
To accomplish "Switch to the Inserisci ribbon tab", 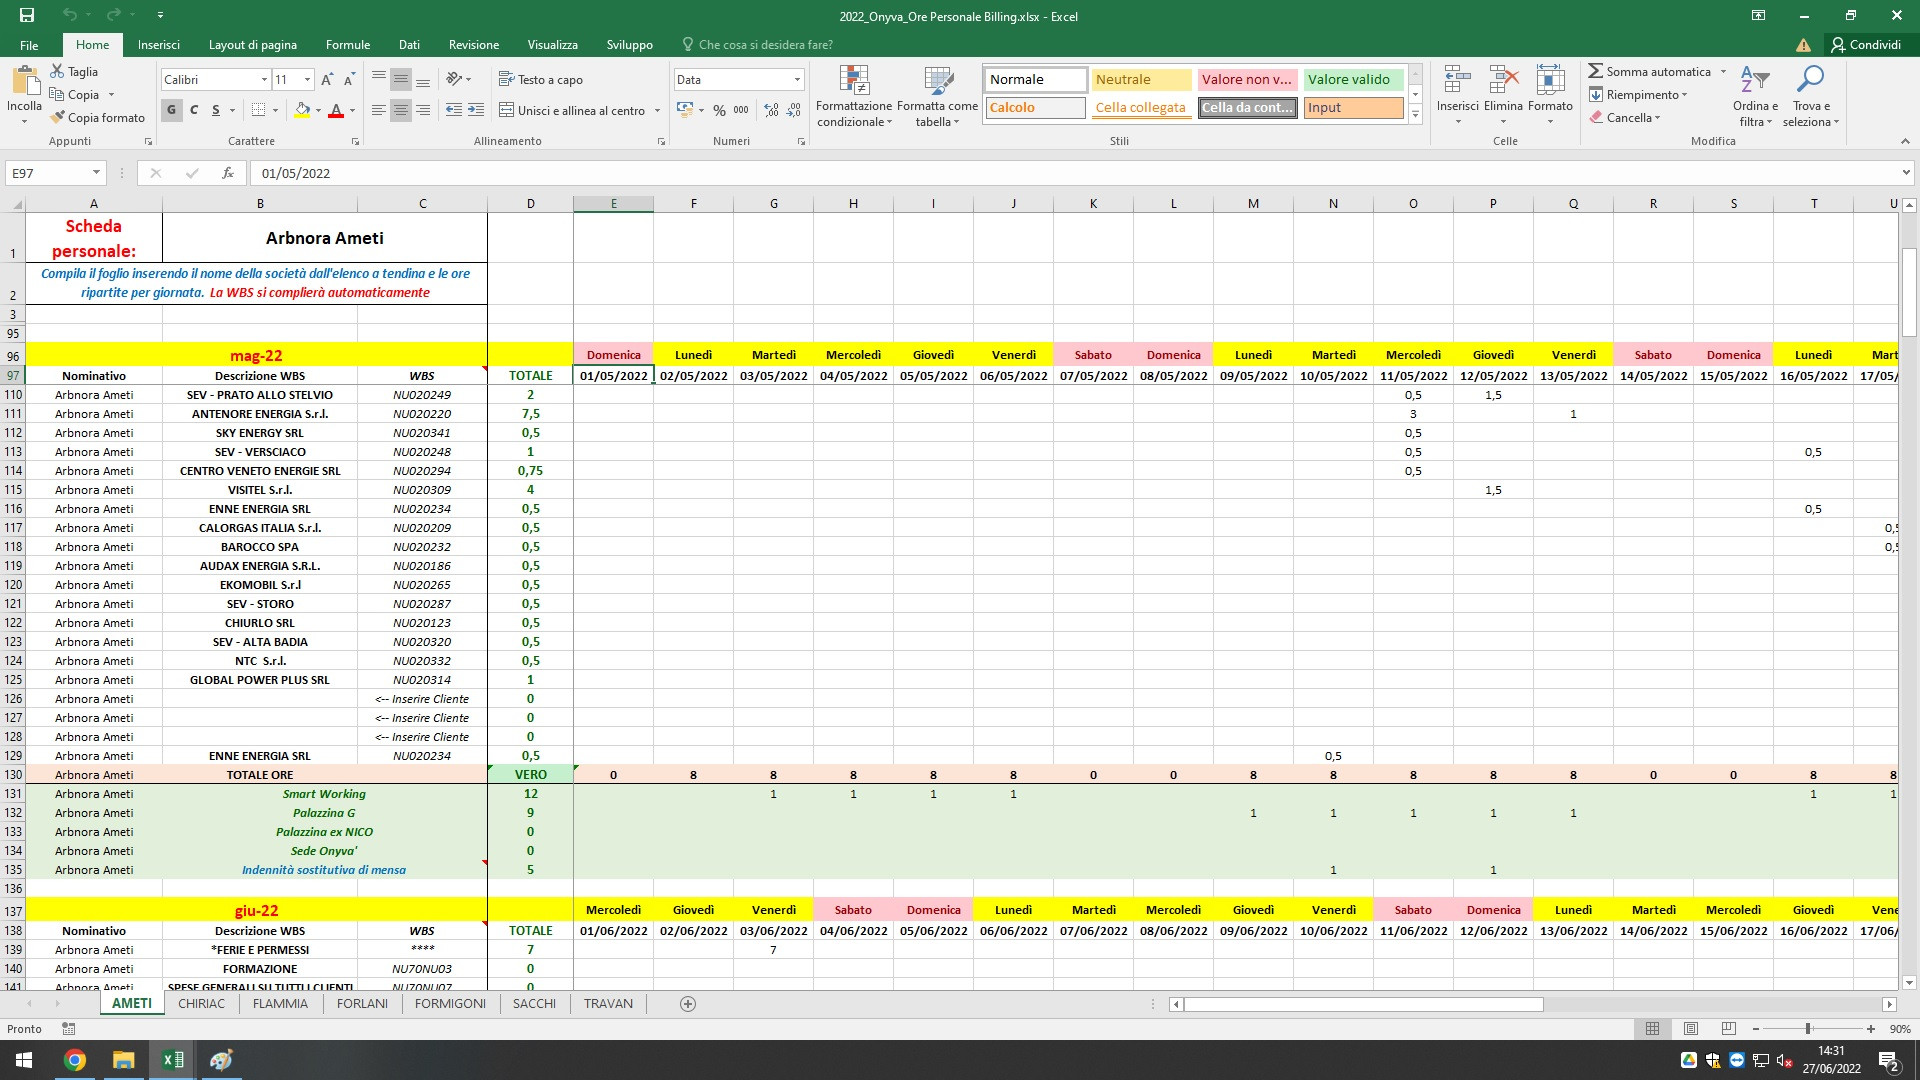I will tap(159, 44).
